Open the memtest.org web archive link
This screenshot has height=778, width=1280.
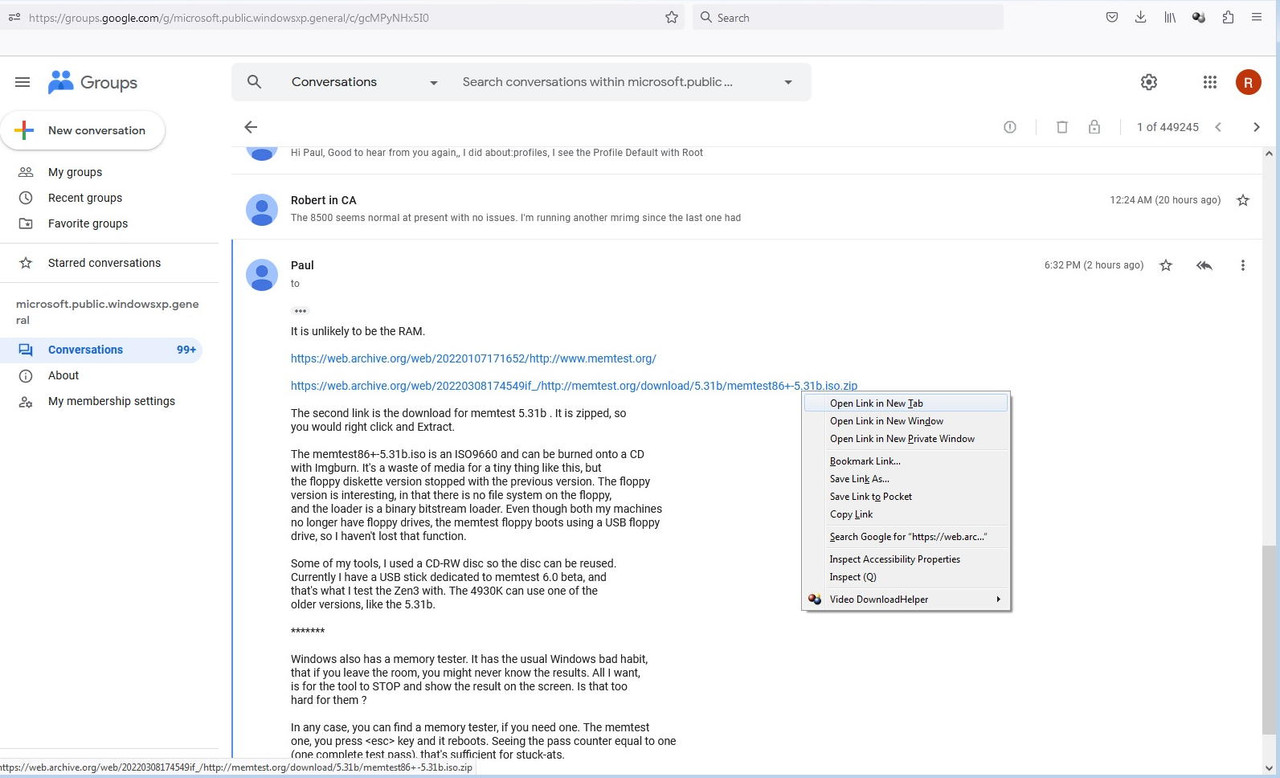[x=473, y=358]
